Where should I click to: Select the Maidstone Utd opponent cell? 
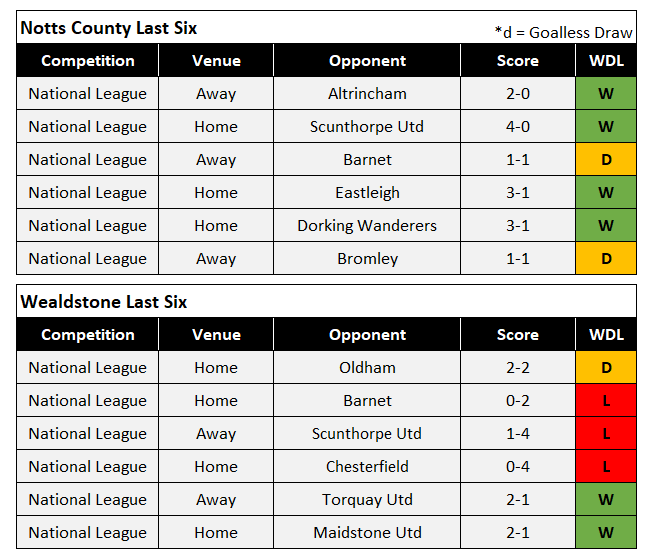point(367,533)
